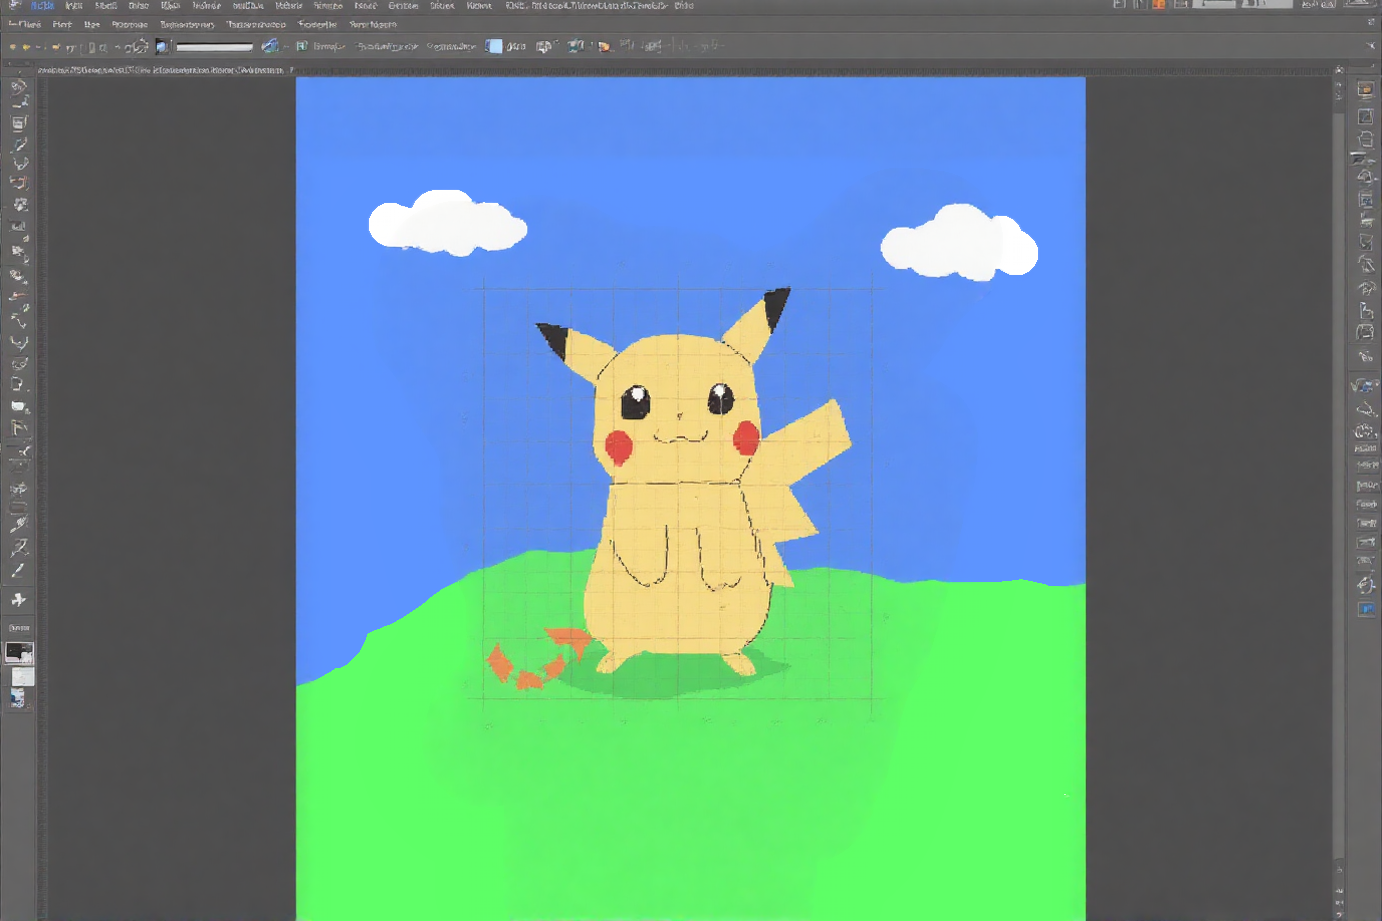Toggle the small green checkbox in options bar
This screenshot has height=921, width=1382.
[x=301, y=46]
